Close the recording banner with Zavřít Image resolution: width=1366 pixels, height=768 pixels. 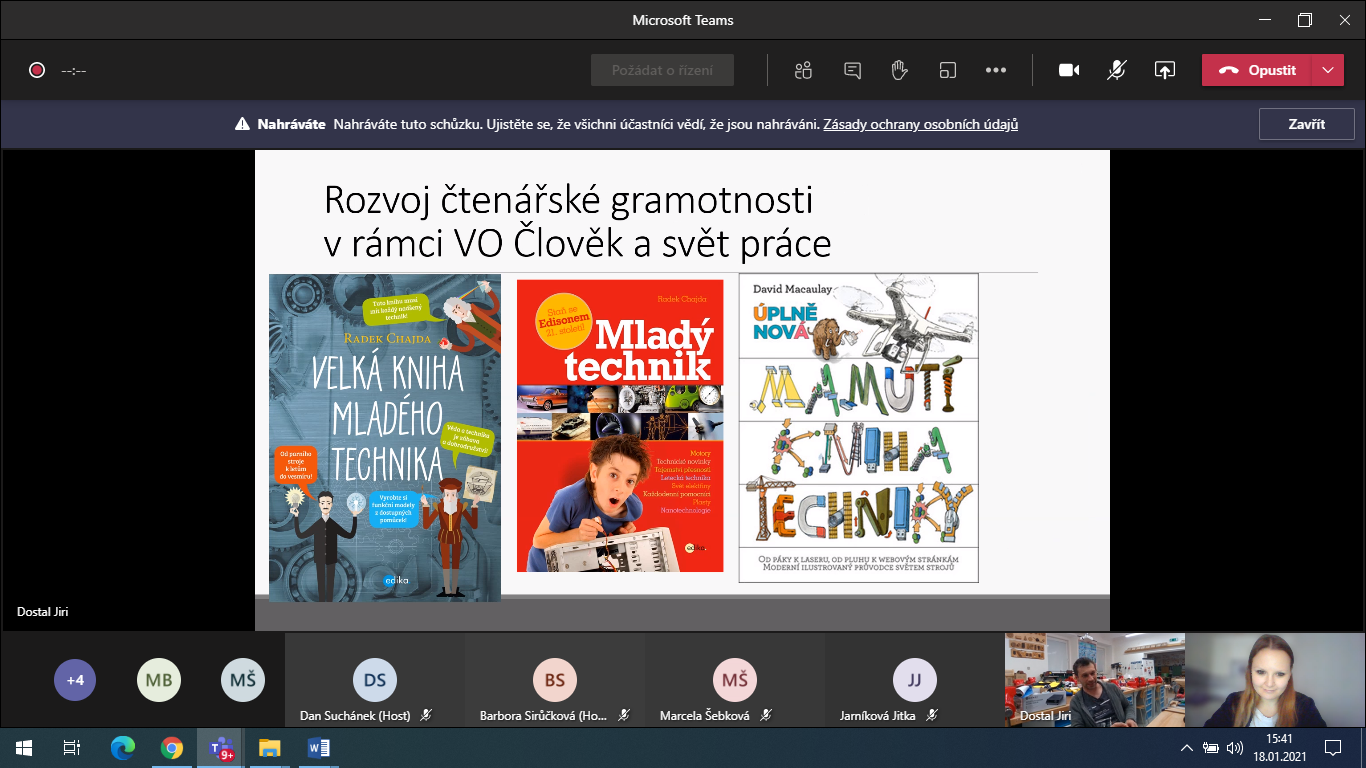pyautogui.click(x=1306, y=124)
